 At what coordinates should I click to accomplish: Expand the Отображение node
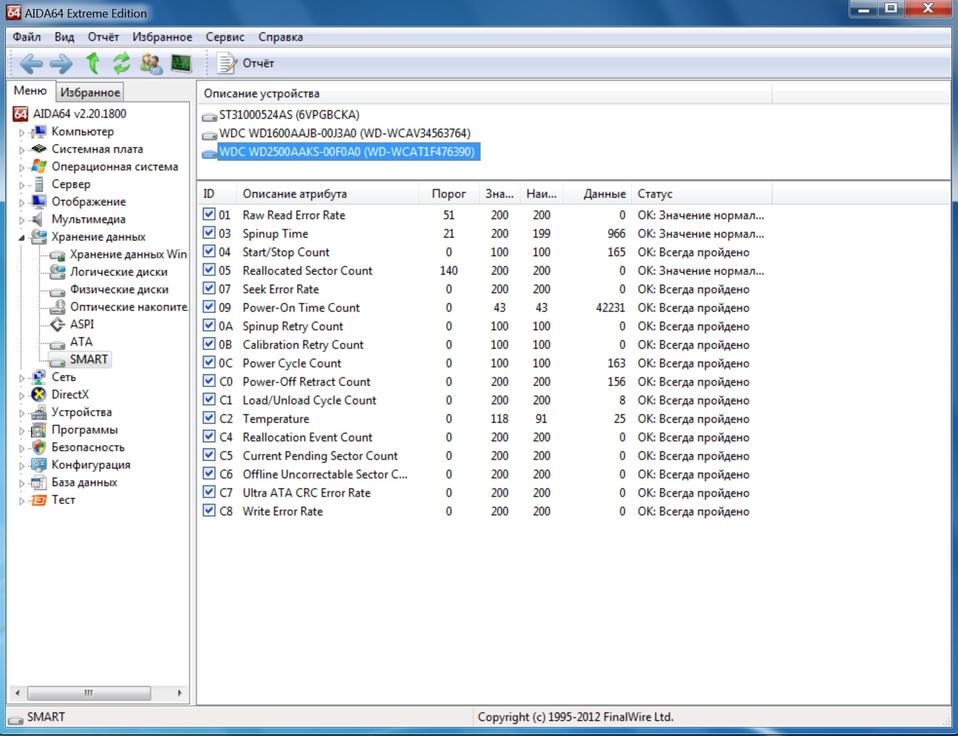(21, 202)
